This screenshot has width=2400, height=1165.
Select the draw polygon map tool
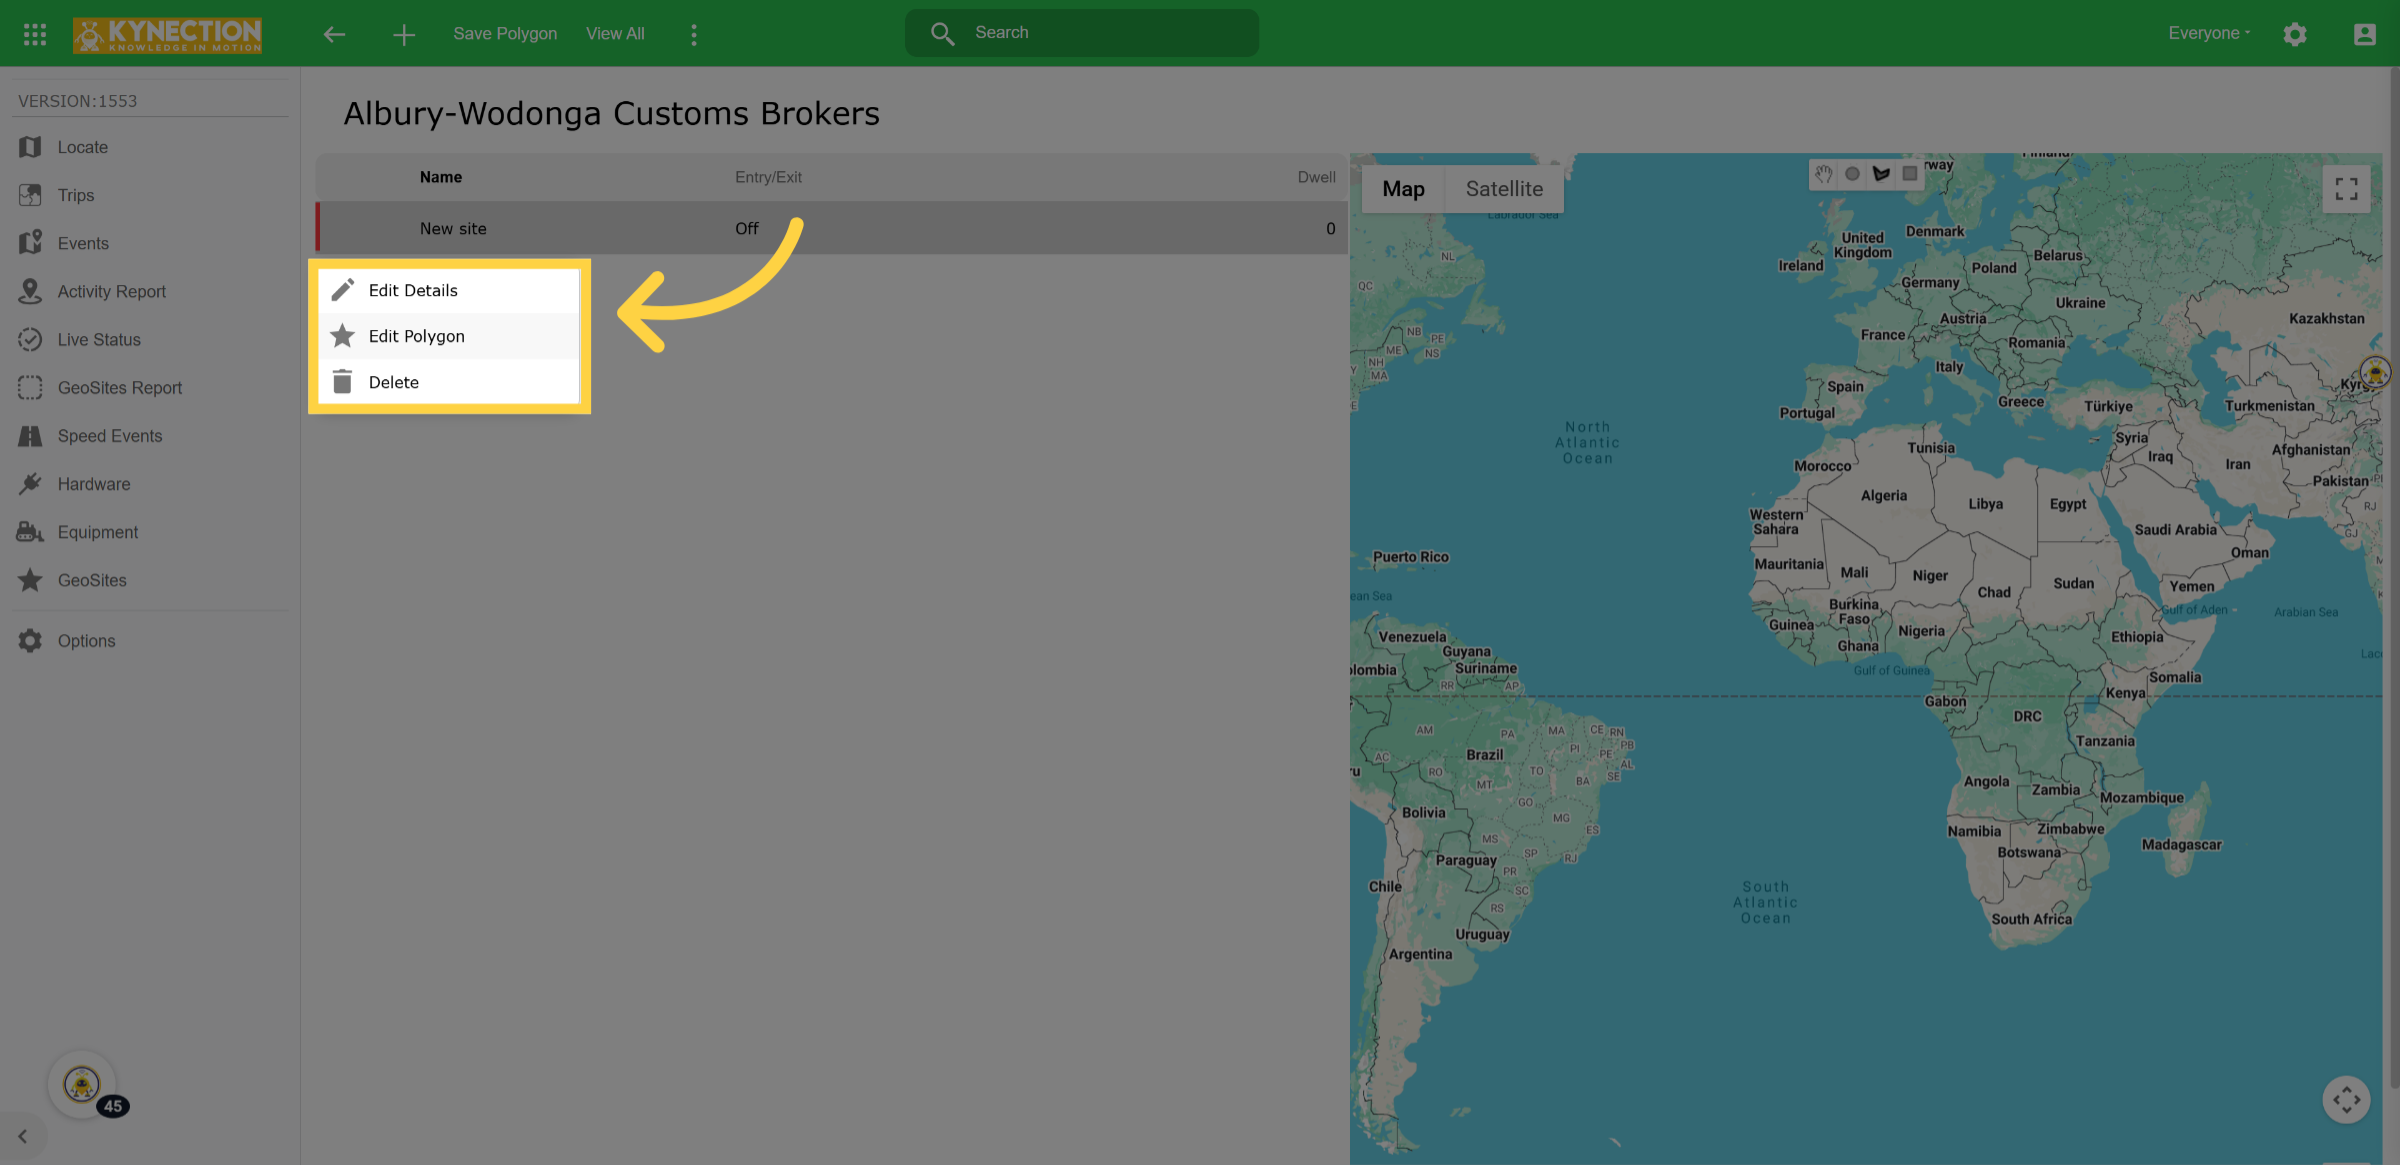click(x=1881, y=174)
